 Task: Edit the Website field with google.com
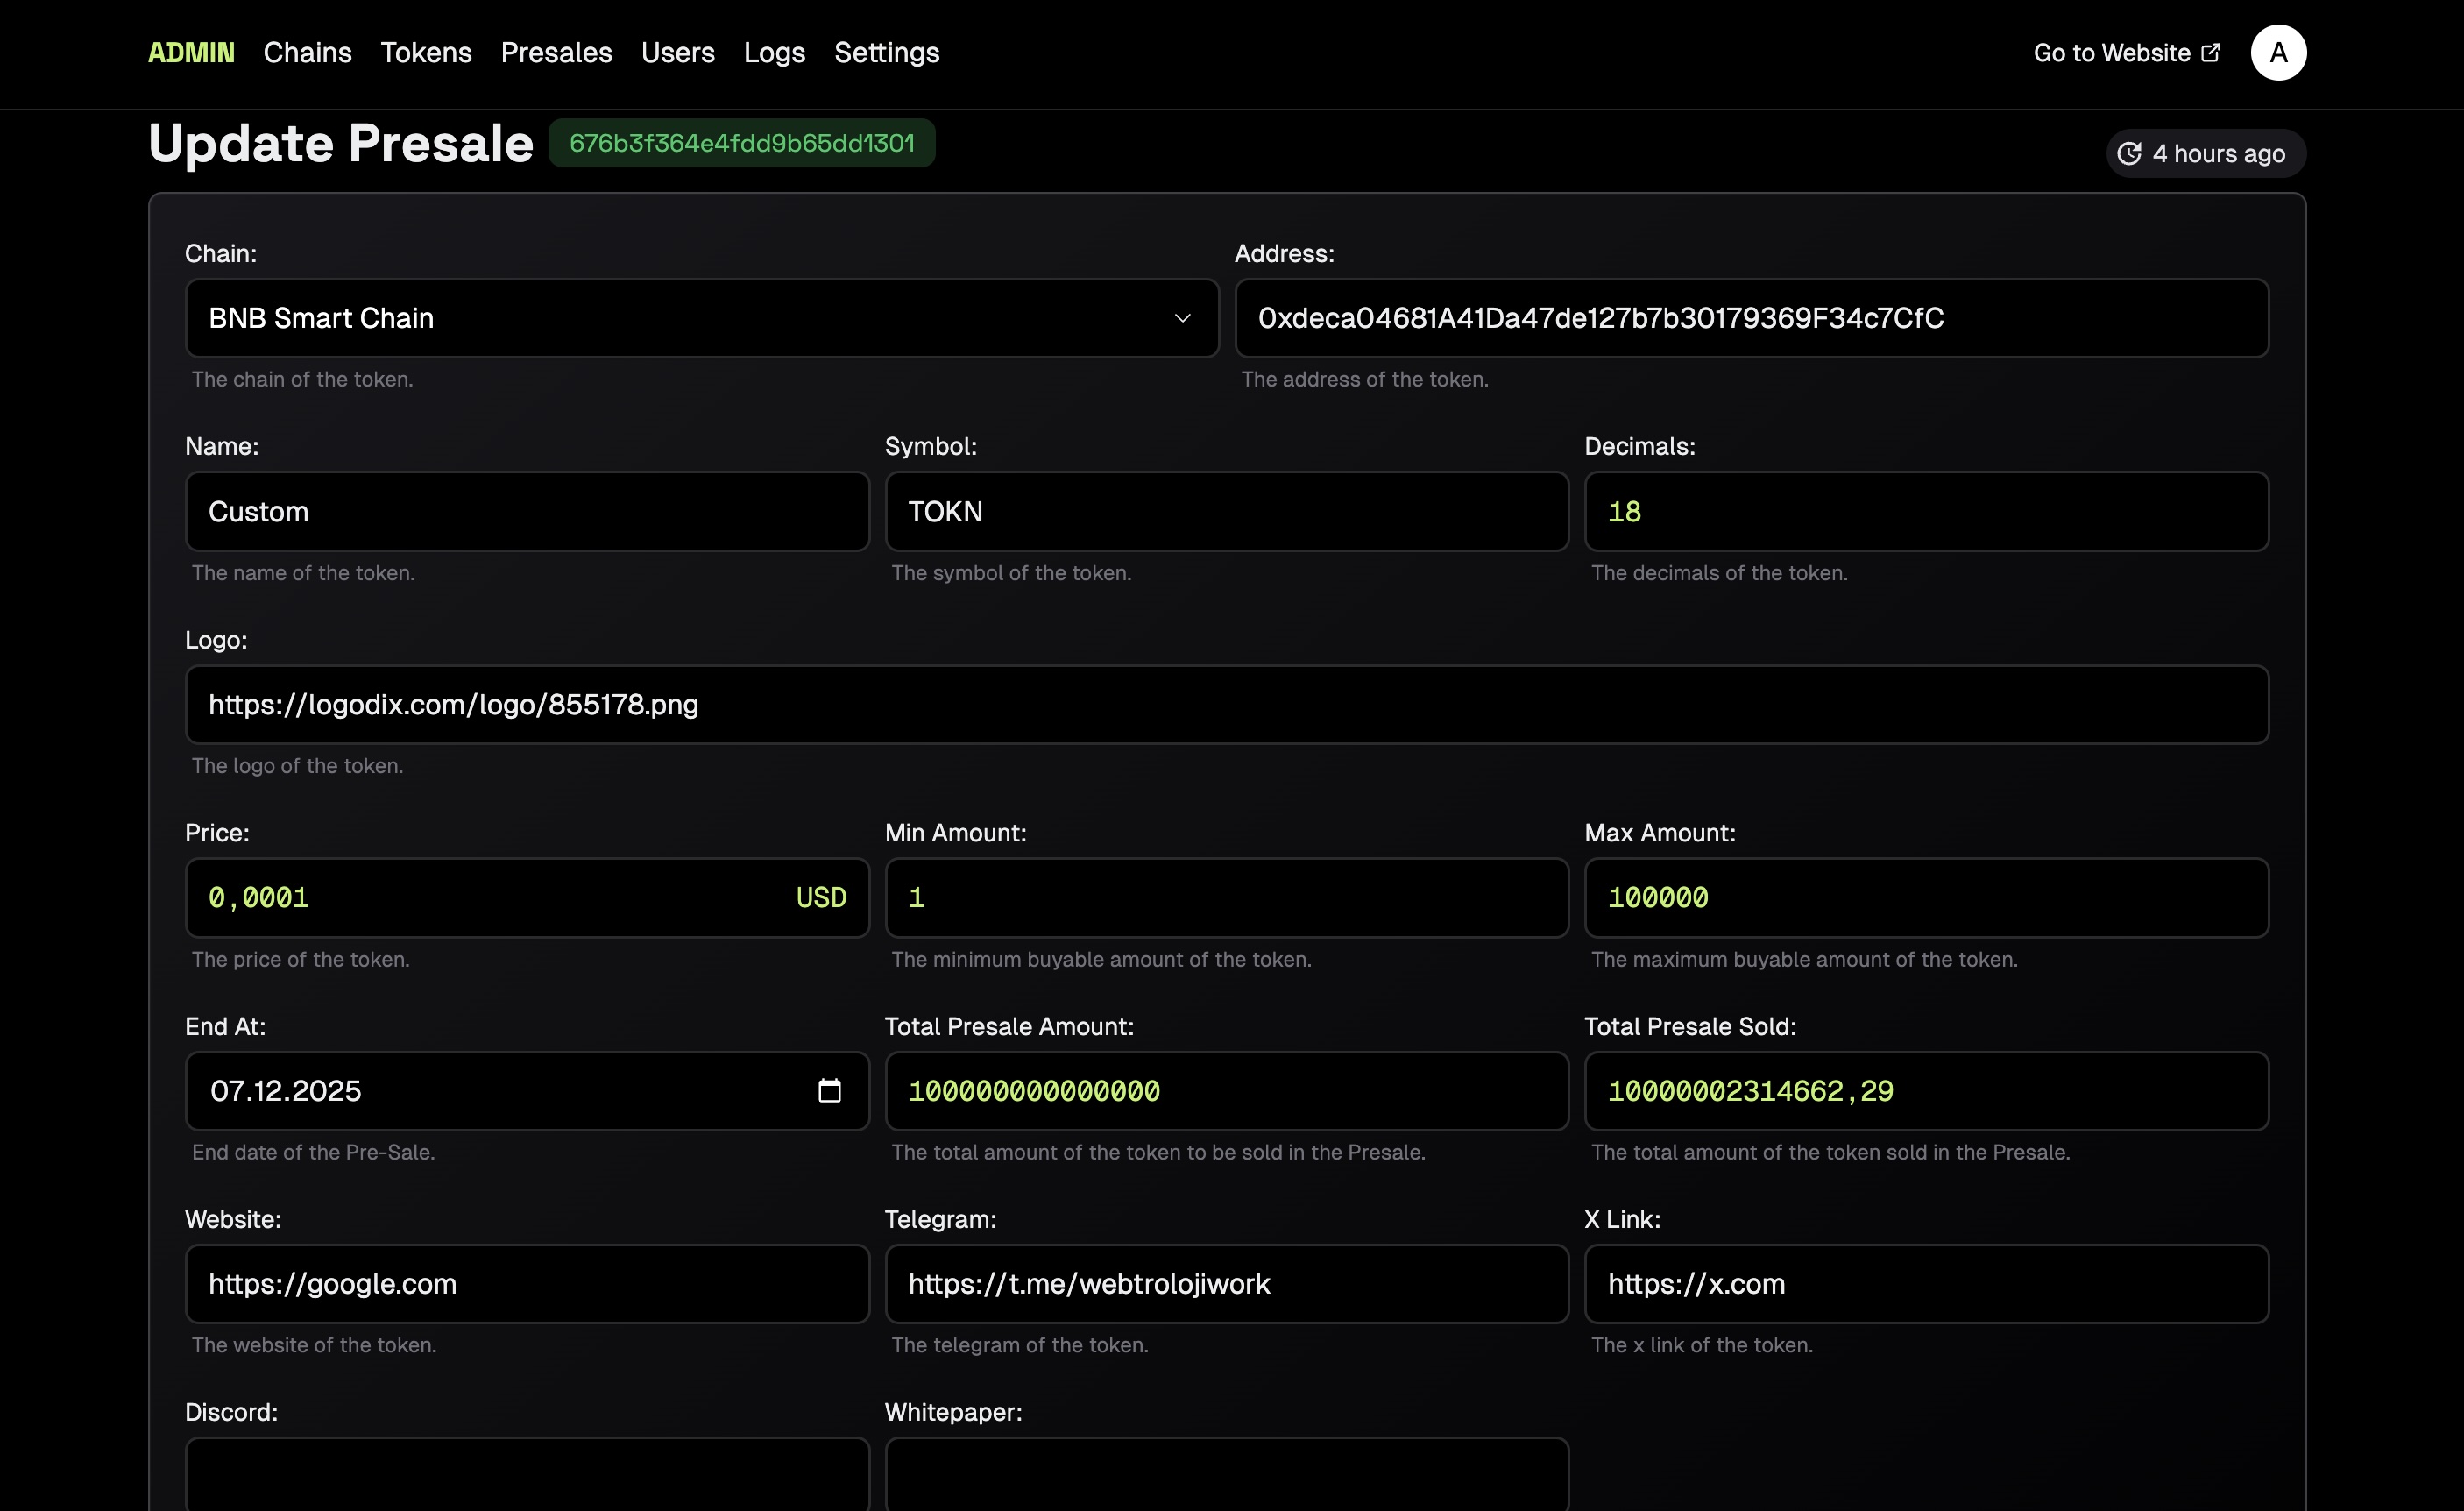coord(527,1283)
